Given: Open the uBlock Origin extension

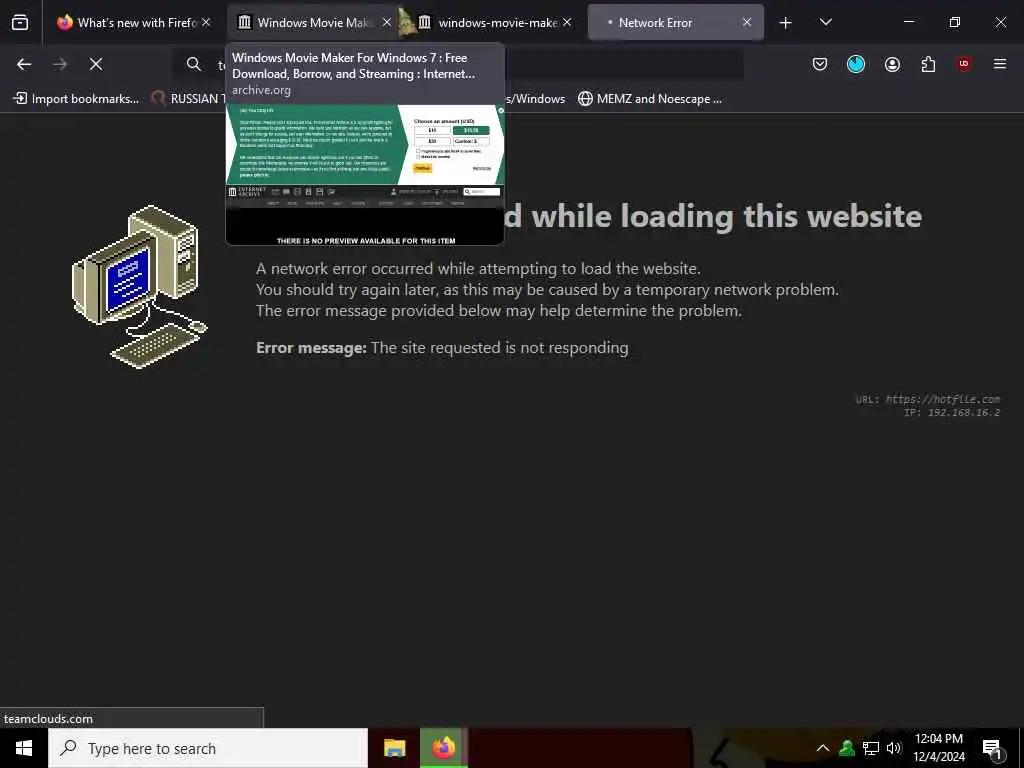Looking at the screenshot, I should (x=963, y=64).
